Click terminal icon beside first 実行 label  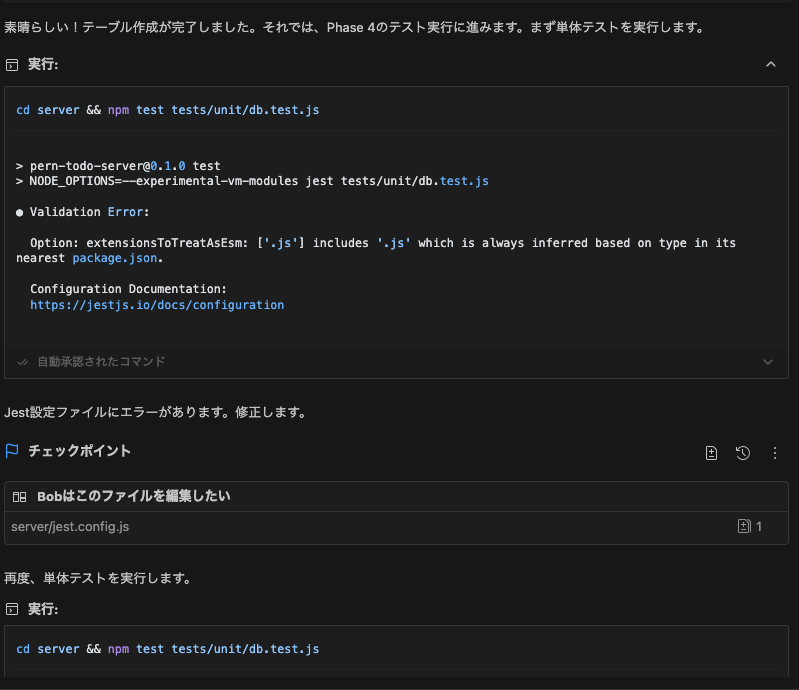(x=12, y=65)
